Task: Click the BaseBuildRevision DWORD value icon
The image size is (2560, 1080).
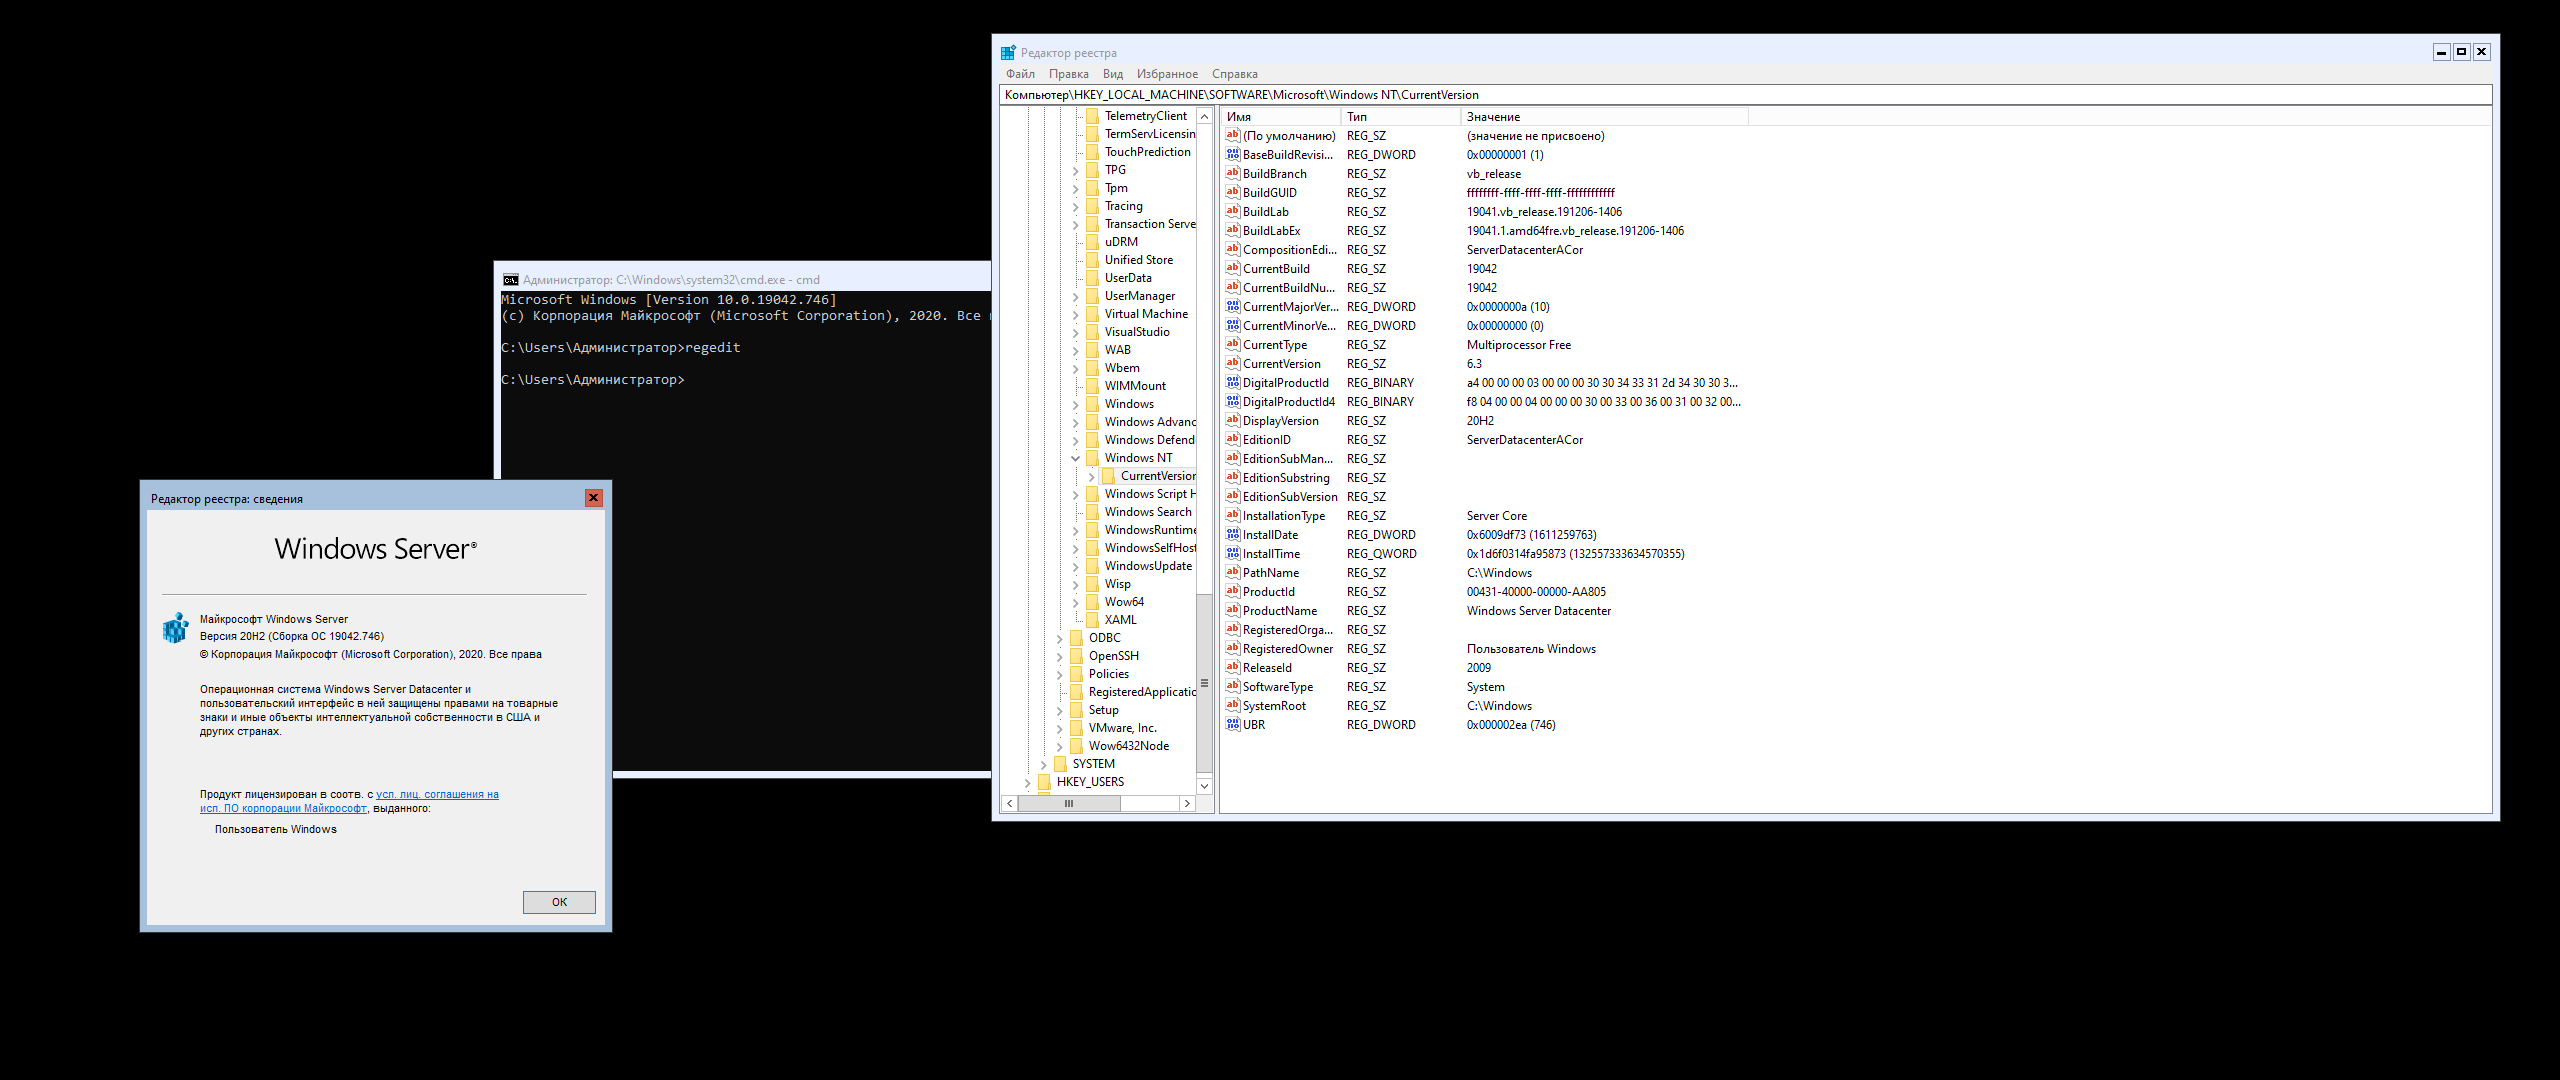Action: pyautogui.click(x=1233, y=155)
